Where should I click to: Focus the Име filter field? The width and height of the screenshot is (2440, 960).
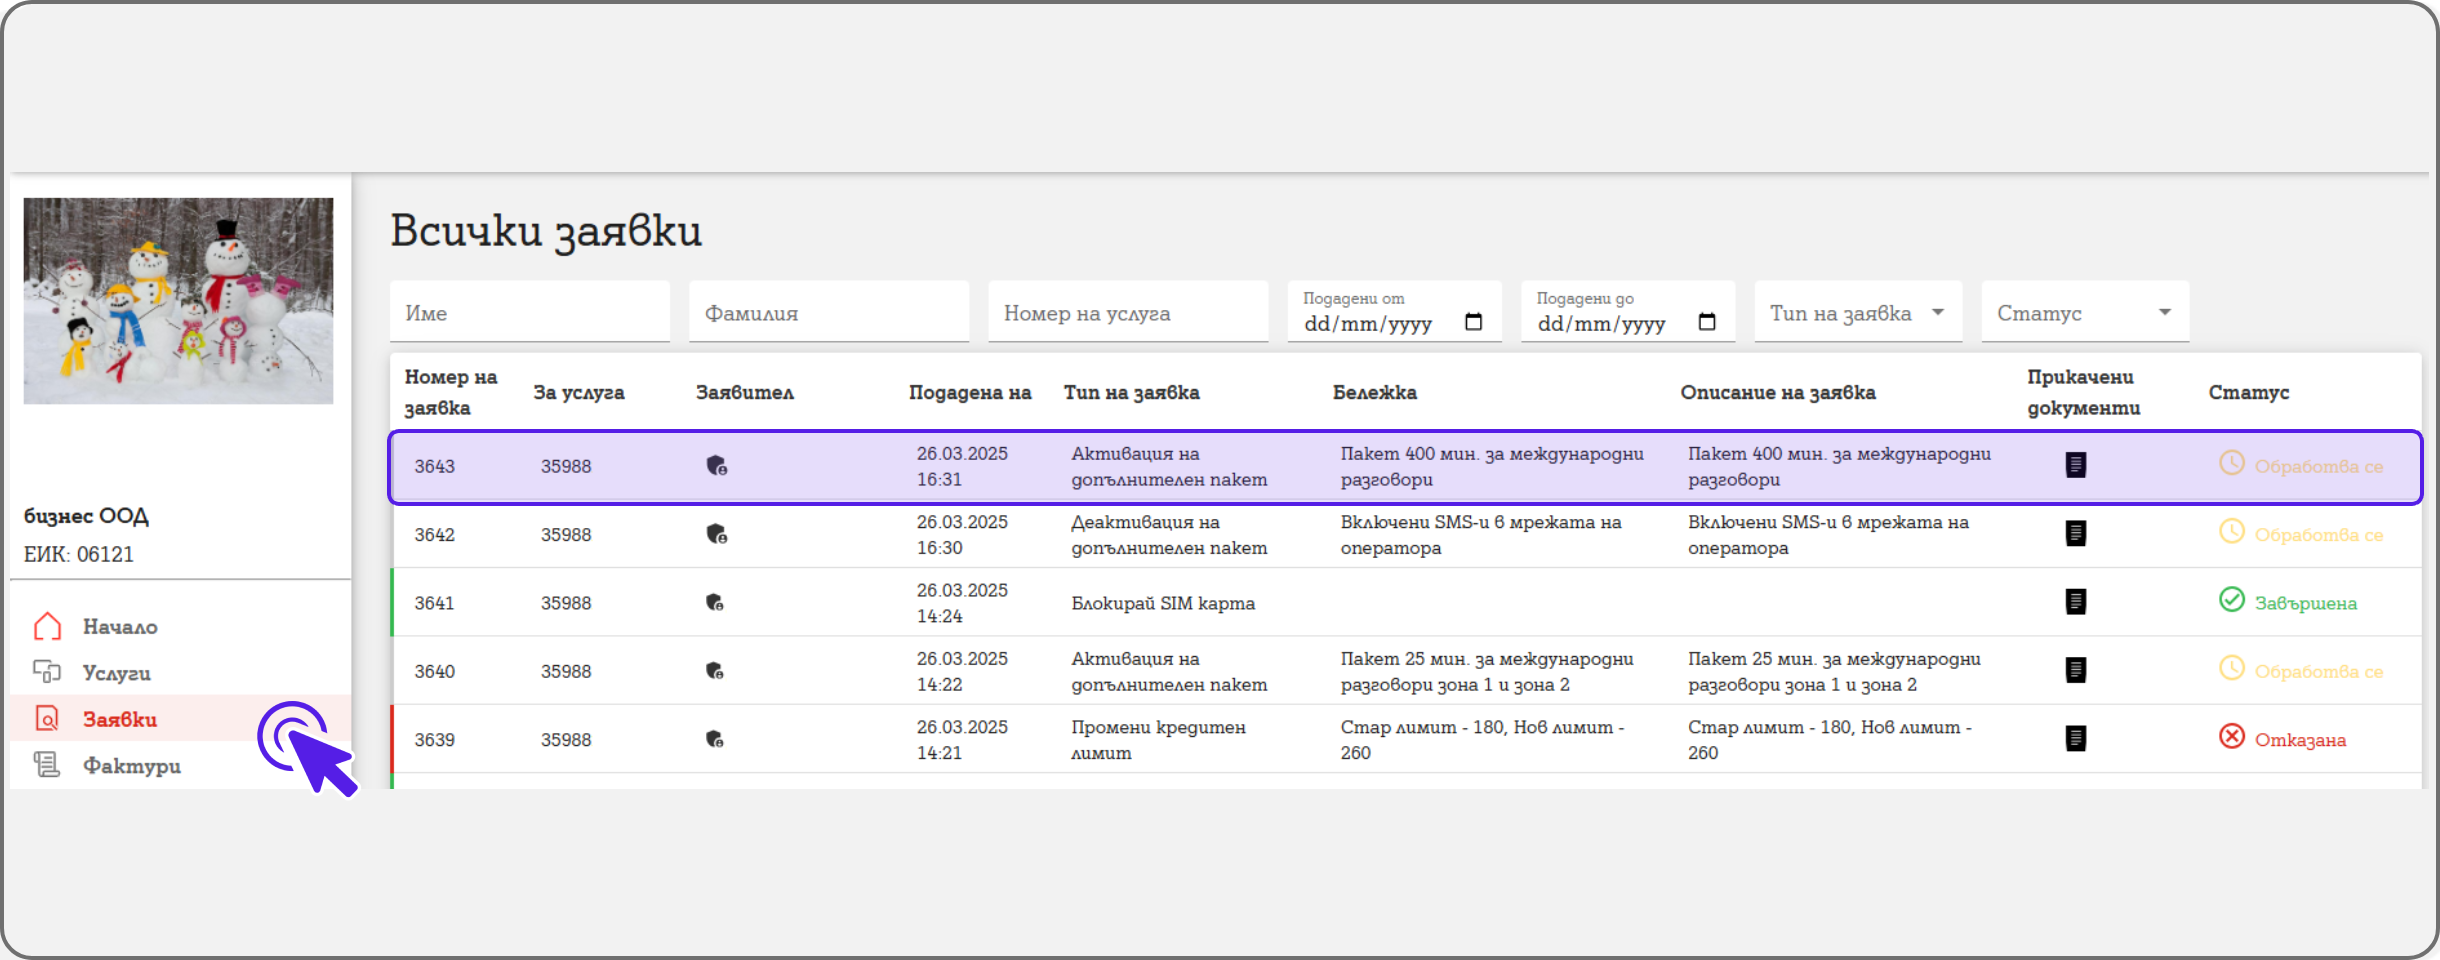(530, 312)
